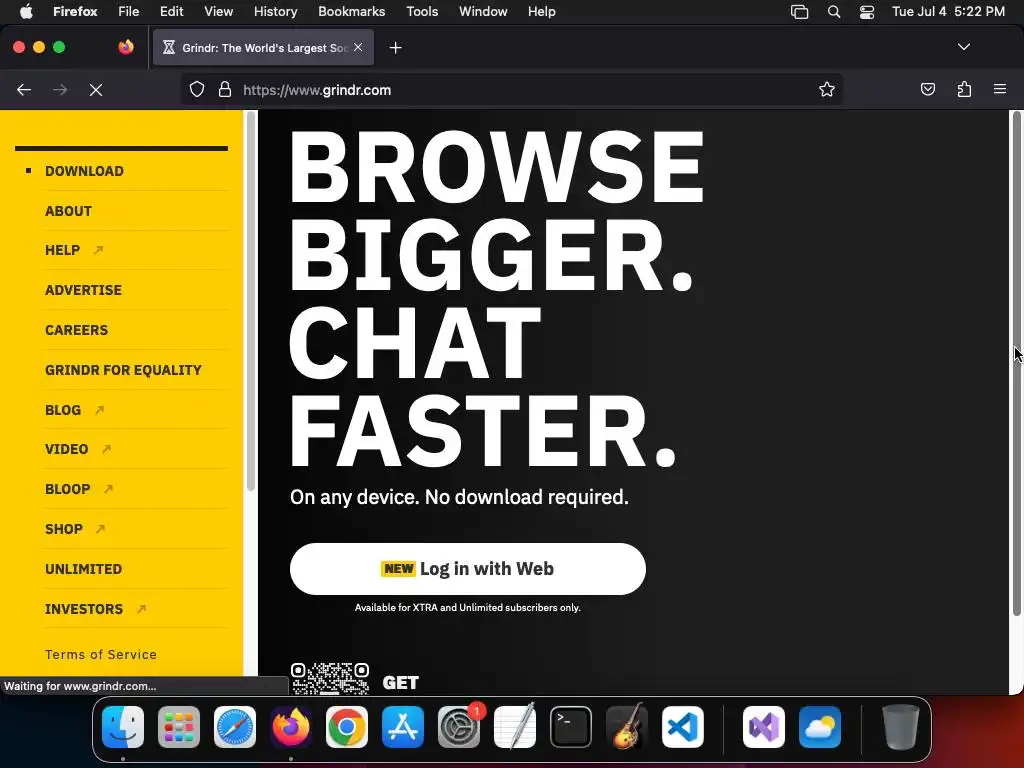Go to the DOWNLOAD sidebar link

[84, 171]
